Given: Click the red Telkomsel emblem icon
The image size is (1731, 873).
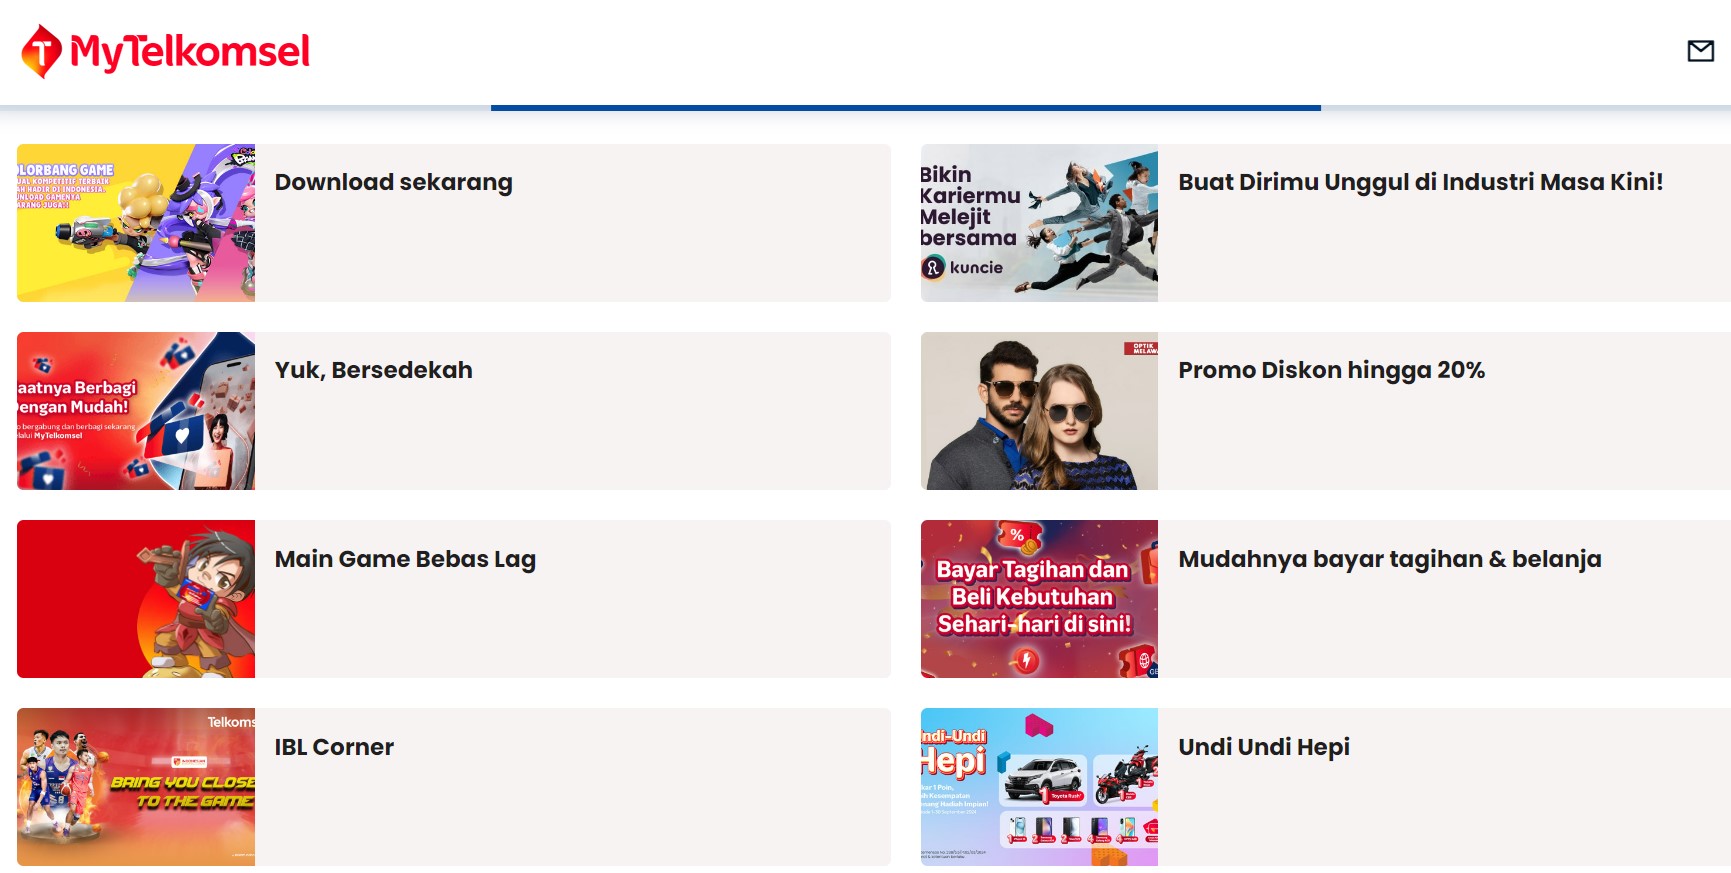Looking at the screenshot, I should 42,51.
